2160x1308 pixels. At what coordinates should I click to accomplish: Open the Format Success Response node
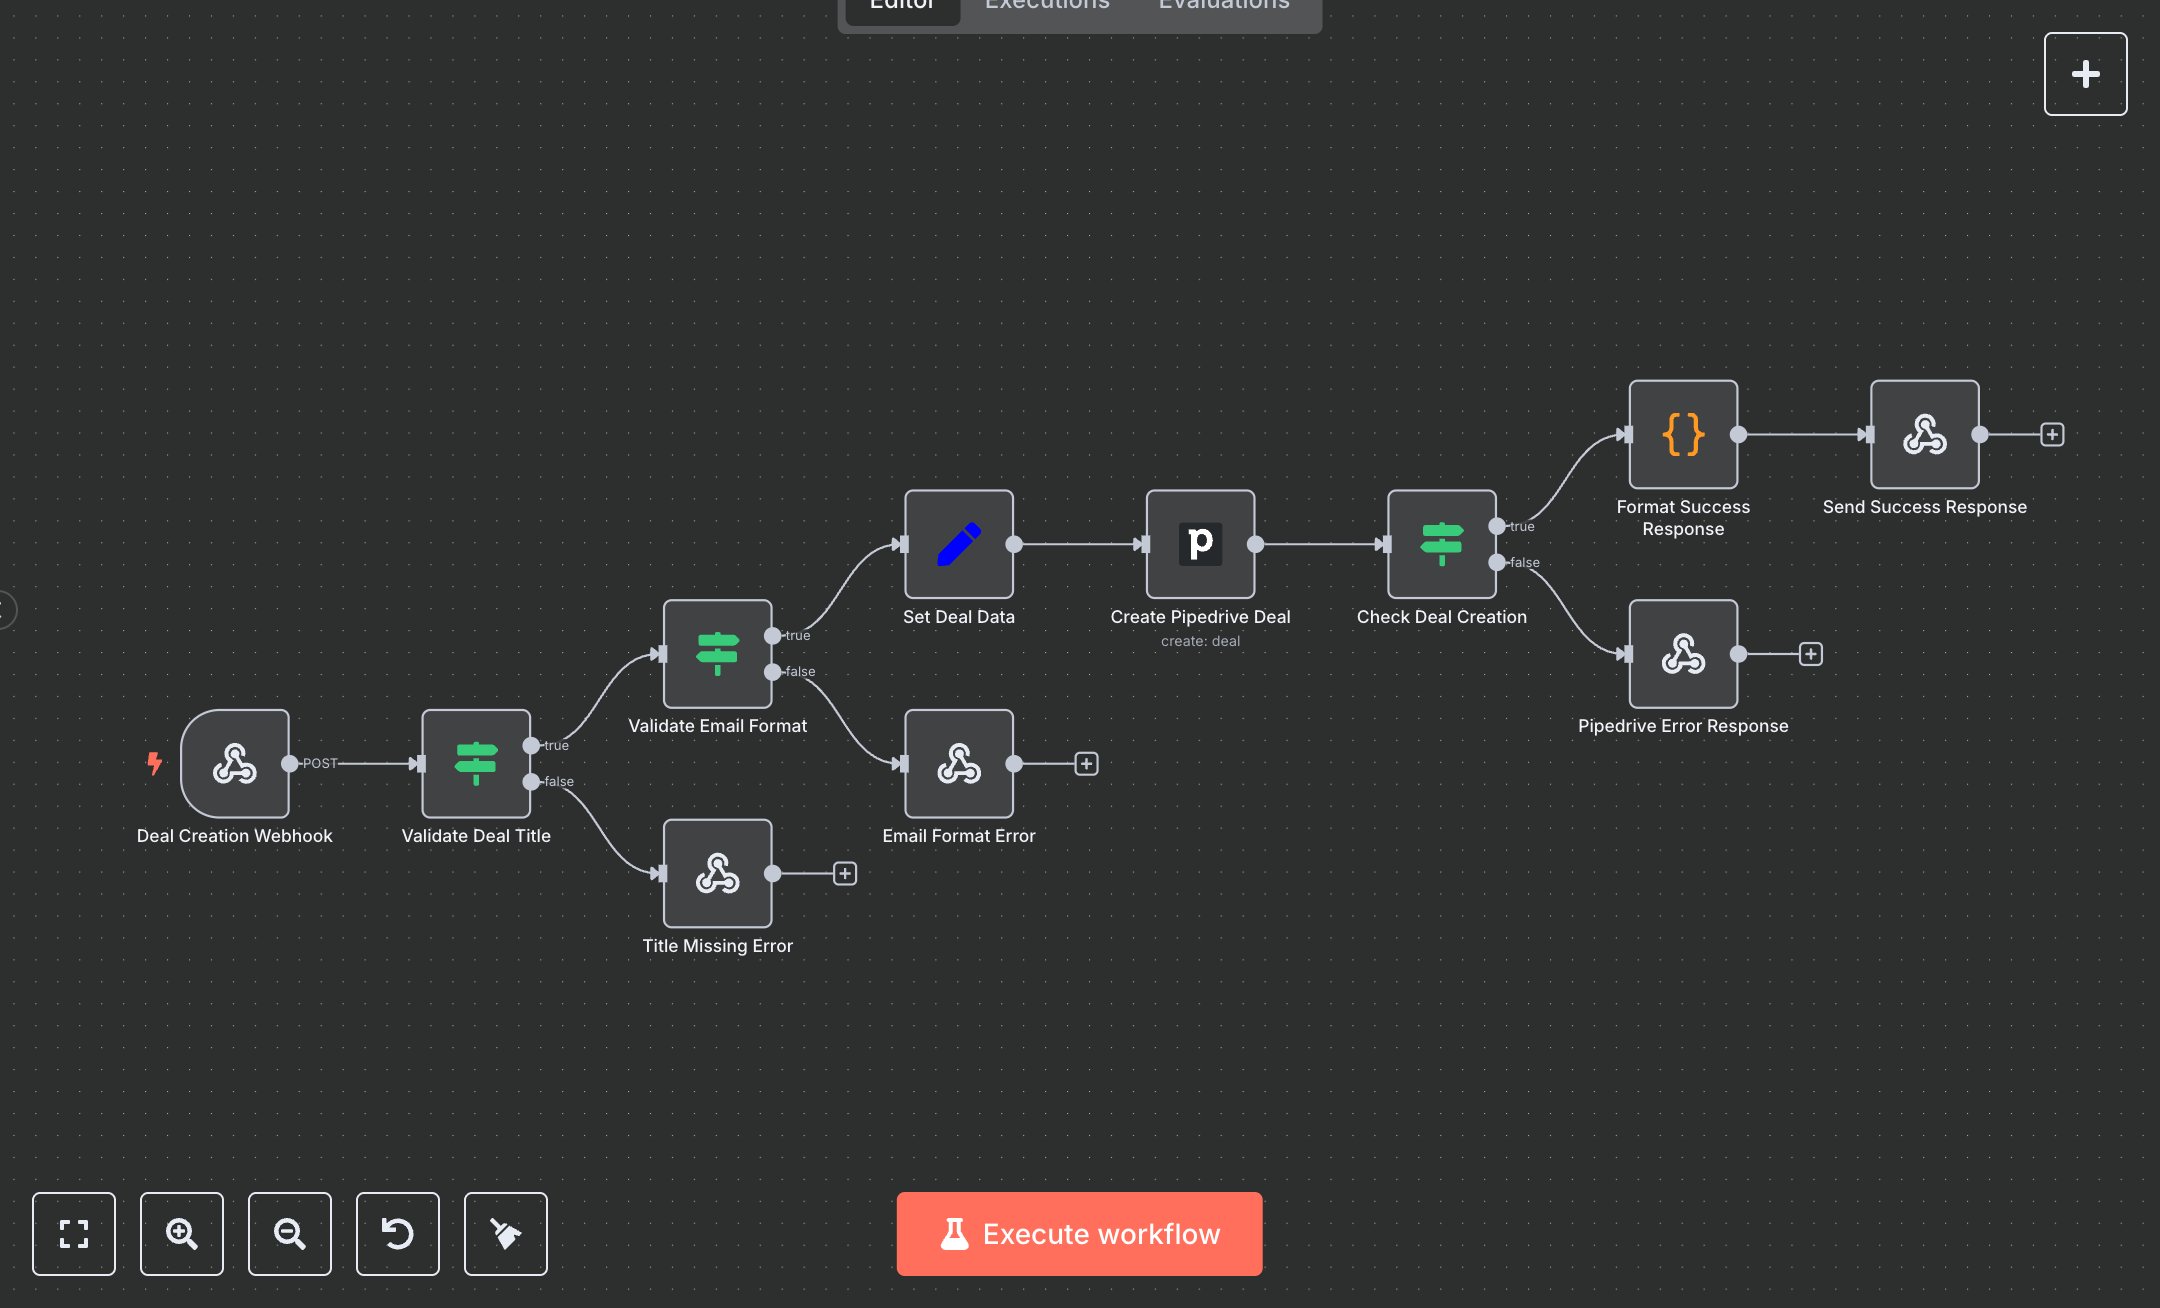click(1682, 435)
